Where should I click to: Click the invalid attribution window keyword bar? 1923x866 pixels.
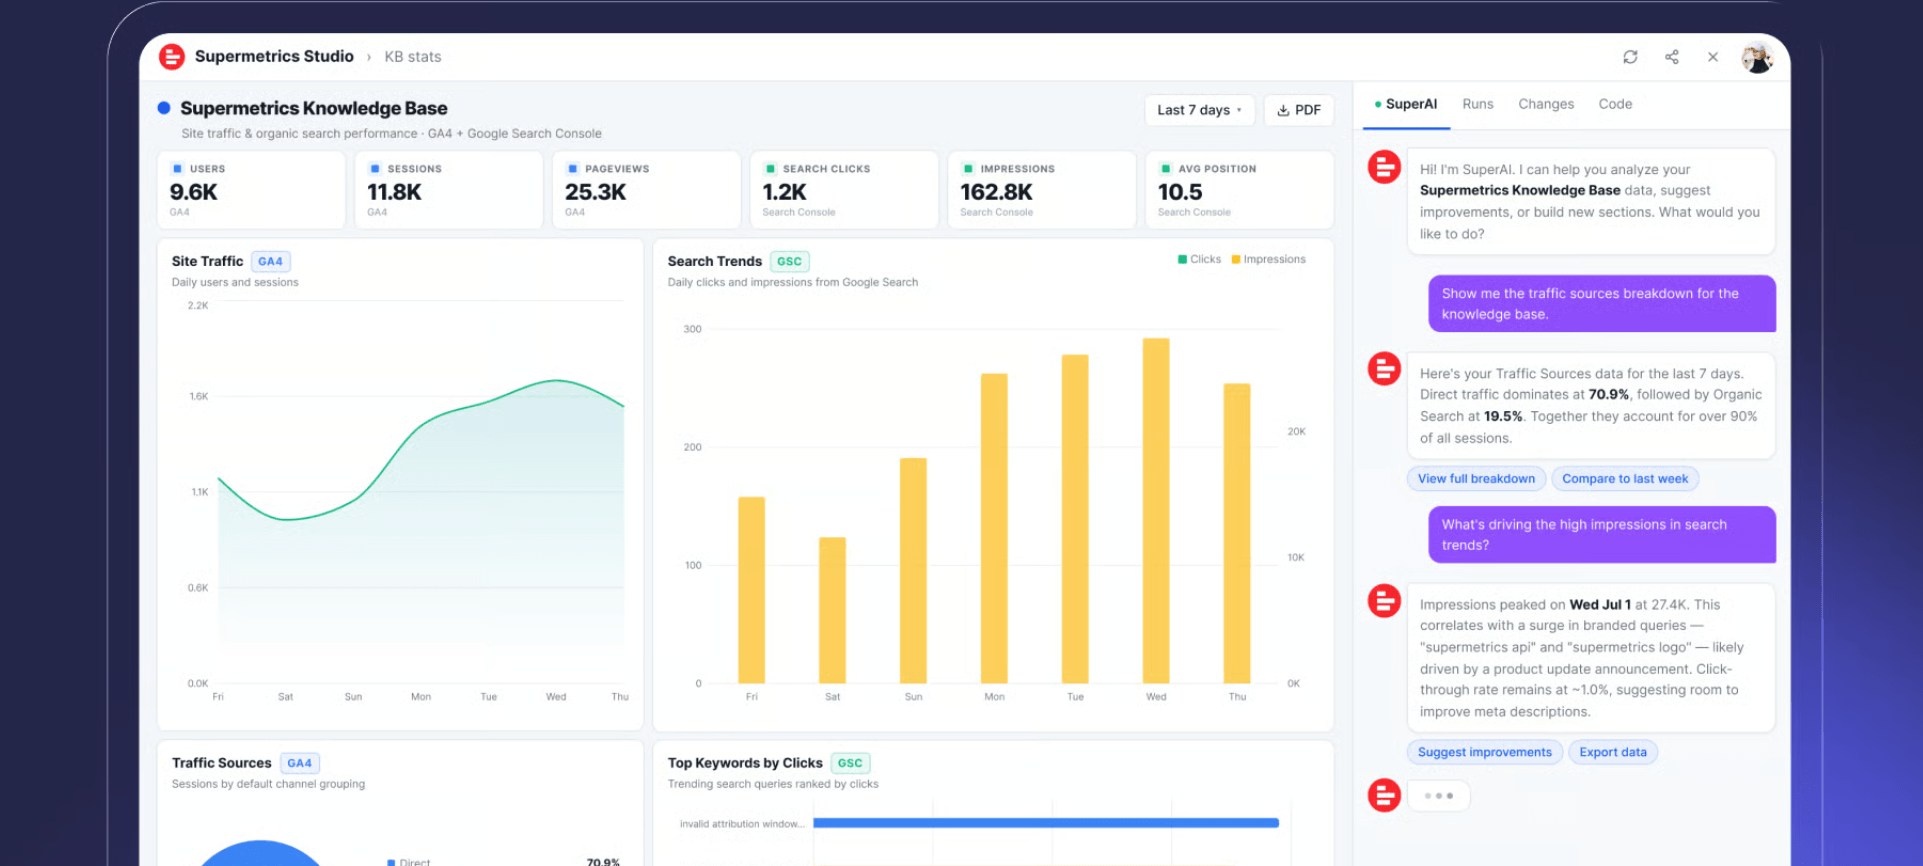coord(1046,823)
